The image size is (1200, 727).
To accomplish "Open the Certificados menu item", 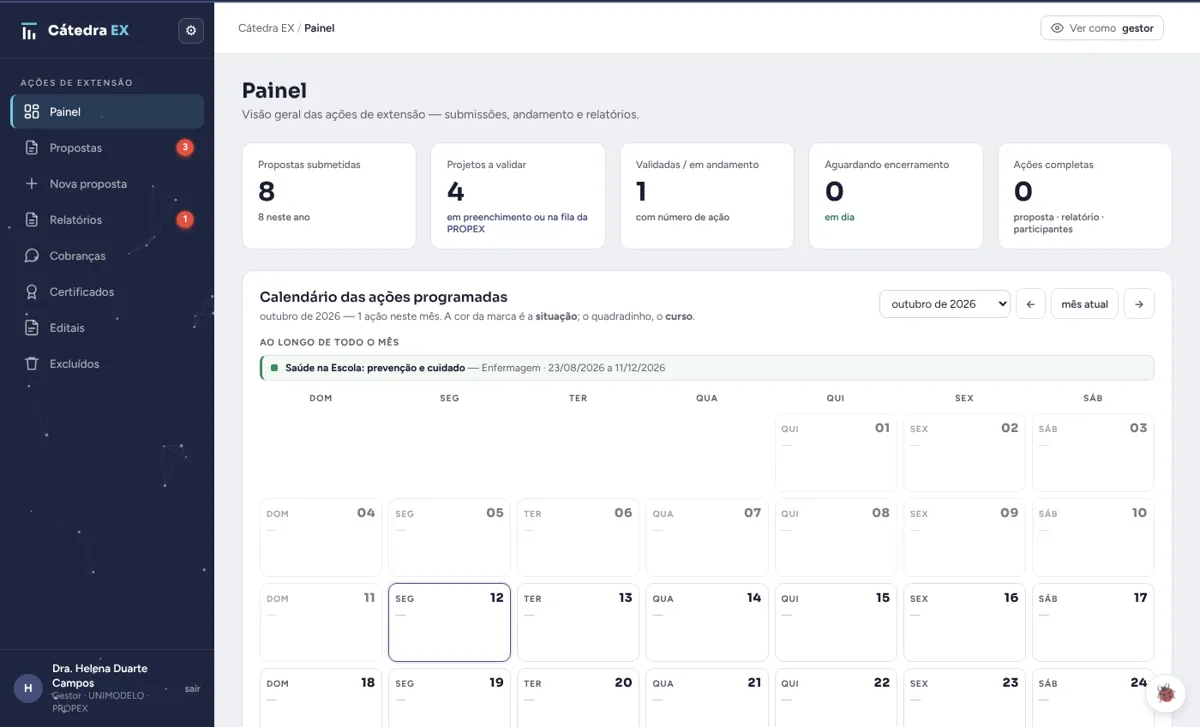I will [x=107, y=292].
